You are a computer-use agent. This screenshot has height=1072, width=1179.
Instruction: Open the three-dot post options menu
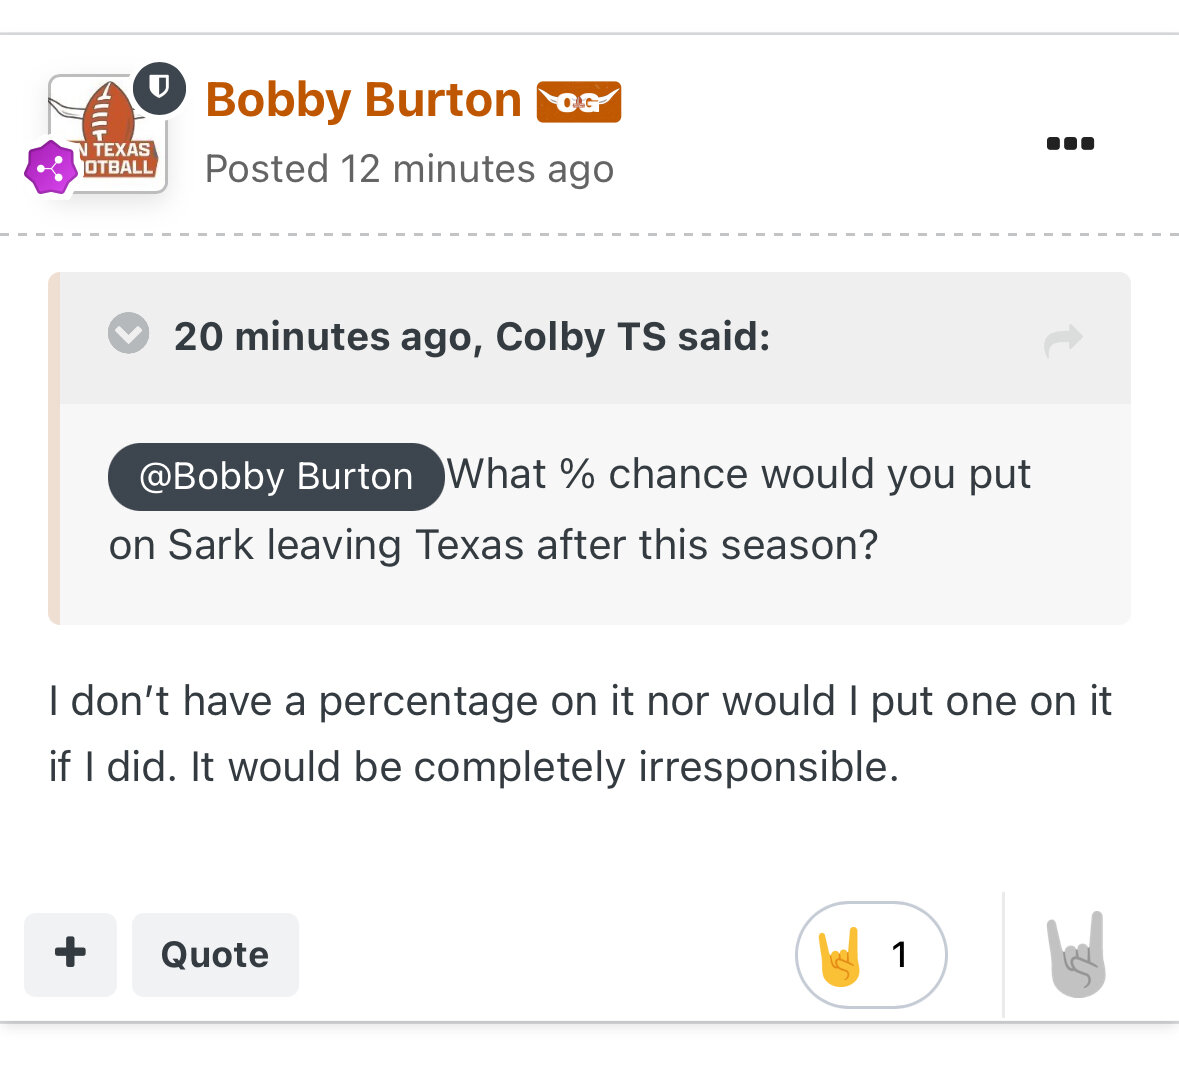coord(1070,143)
